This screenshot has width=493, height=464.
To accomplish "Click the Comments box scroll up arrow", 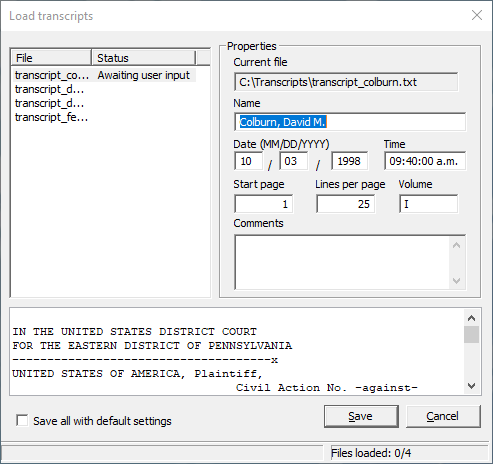I will point(456,246).
